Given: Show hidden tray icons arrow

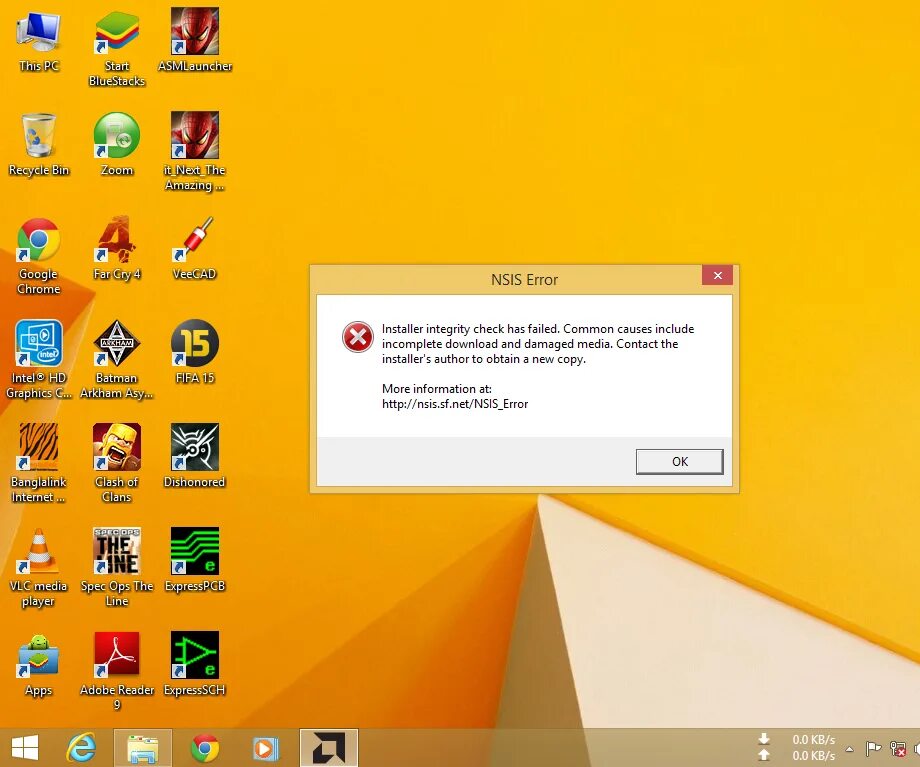Looking at the screenshot, I should [x=850, y=749].
